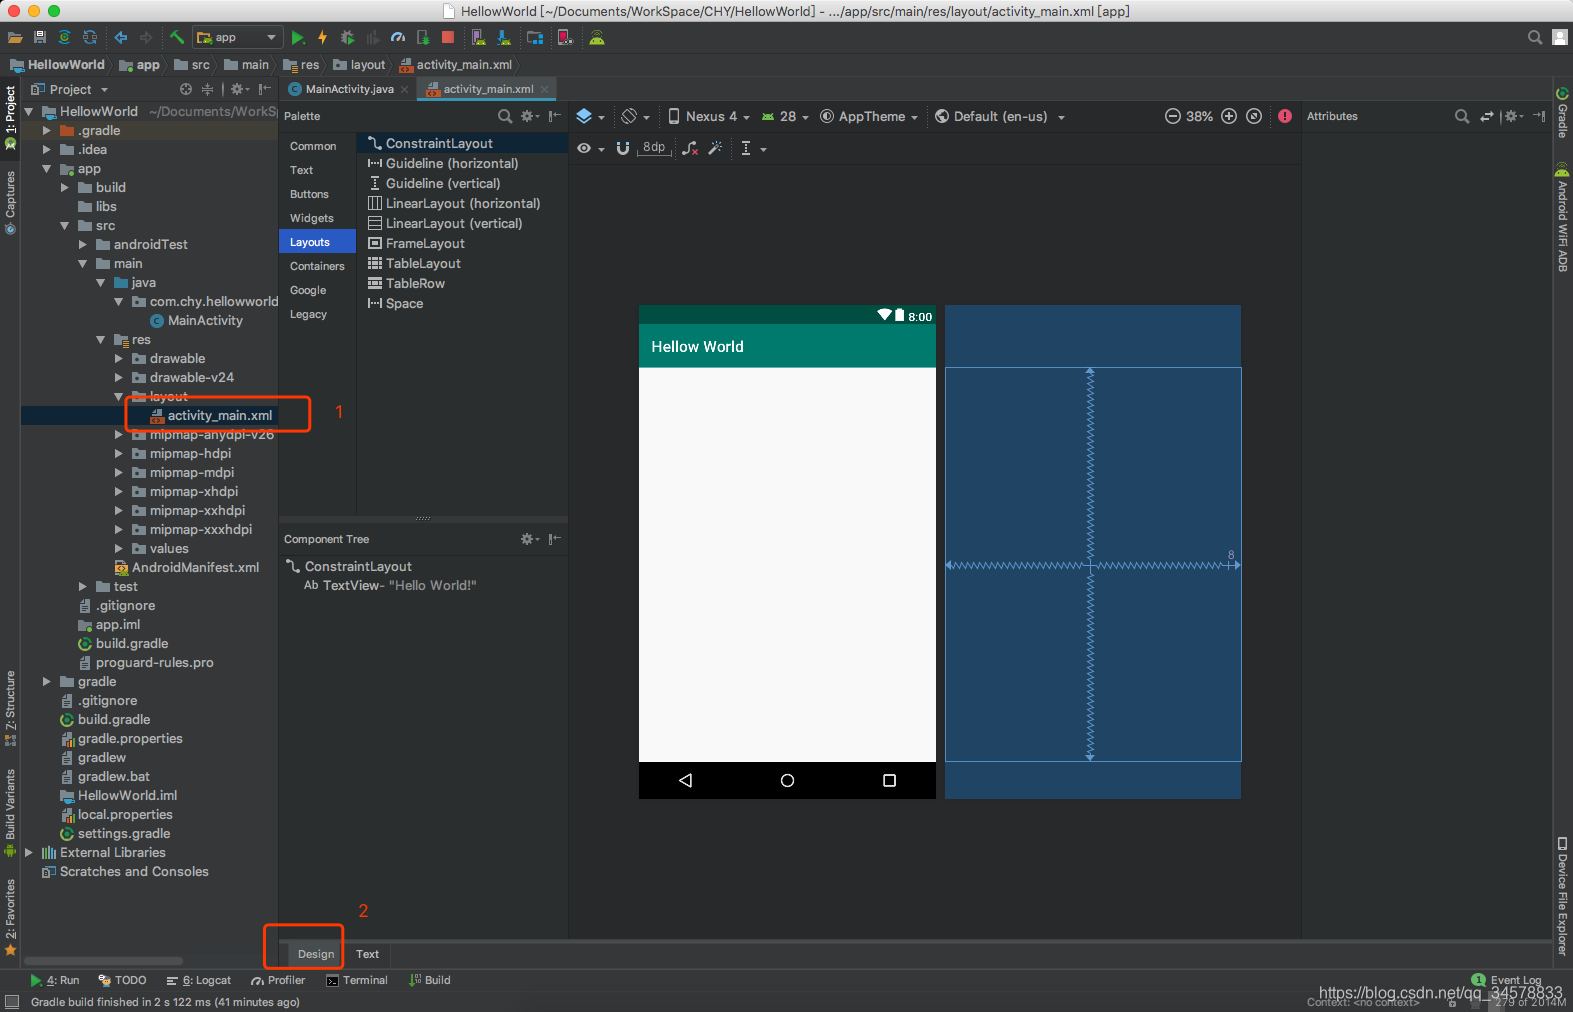Select TextView in Component Tree
This screenshot has width=1573, height=1012.
tap(390, 585)
